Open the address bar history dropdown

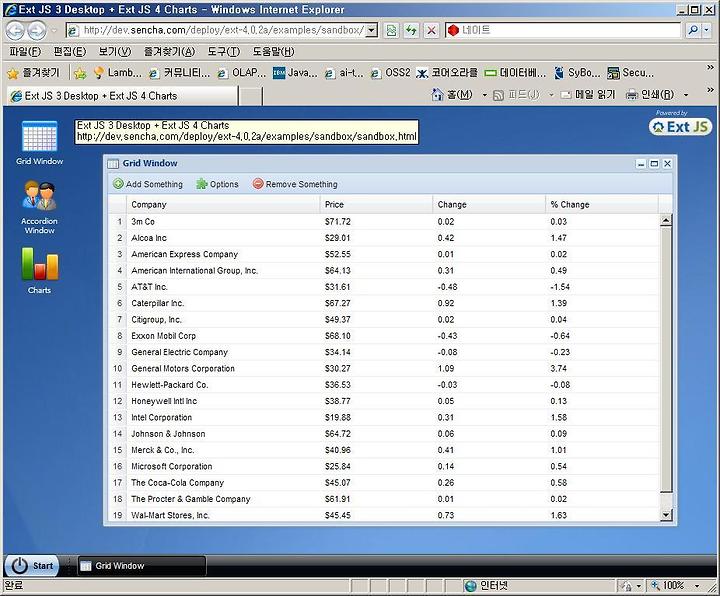[x=372, y=30]
